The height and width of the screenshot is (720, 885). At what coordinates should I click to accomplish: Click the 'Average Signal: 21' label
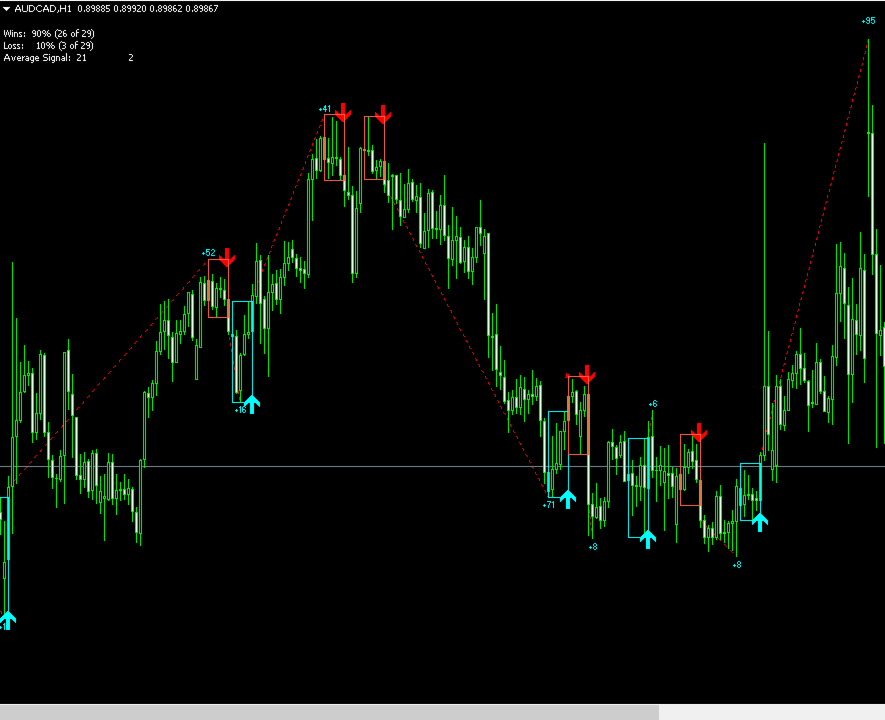[45, 58]
